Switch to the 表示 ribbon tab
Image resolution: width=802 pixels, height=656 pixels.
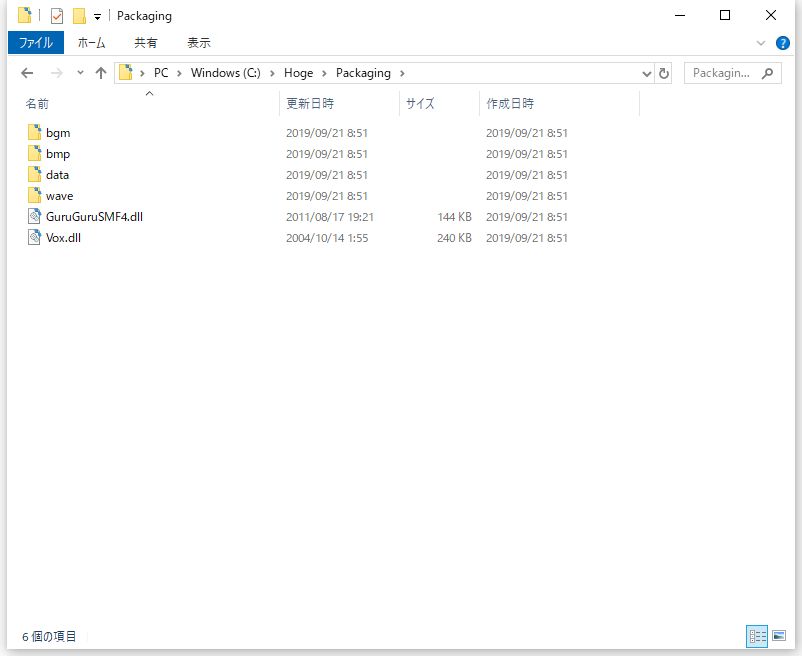coord(199,42)
